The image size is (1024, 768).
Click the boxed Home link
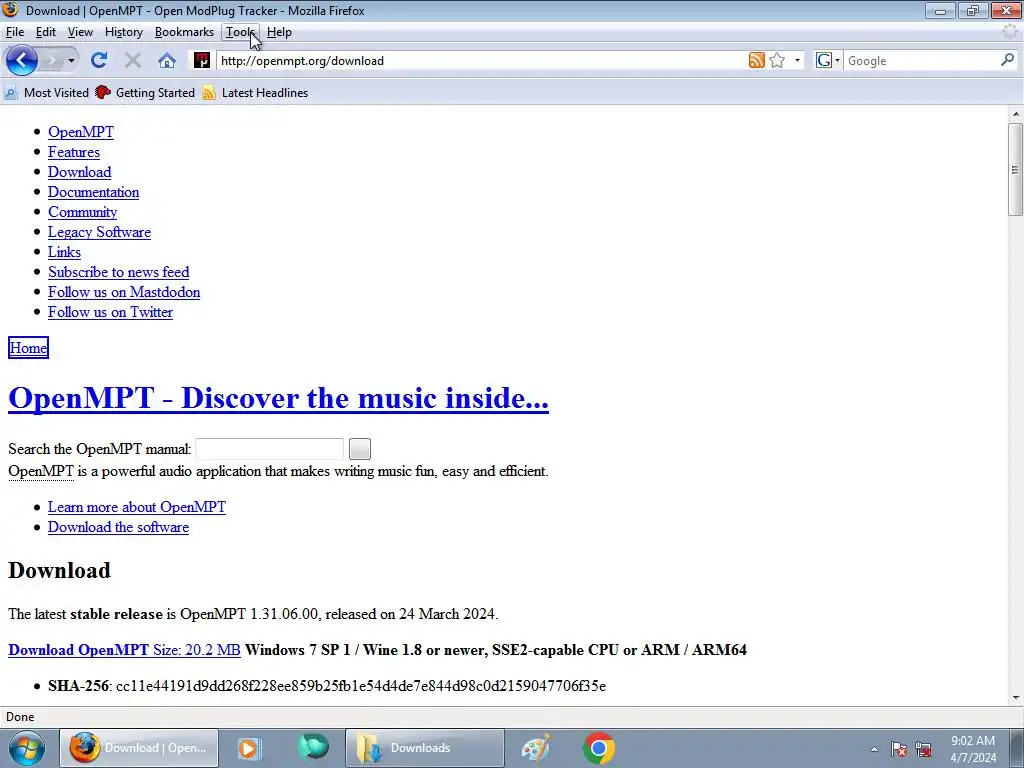[28, 348]
